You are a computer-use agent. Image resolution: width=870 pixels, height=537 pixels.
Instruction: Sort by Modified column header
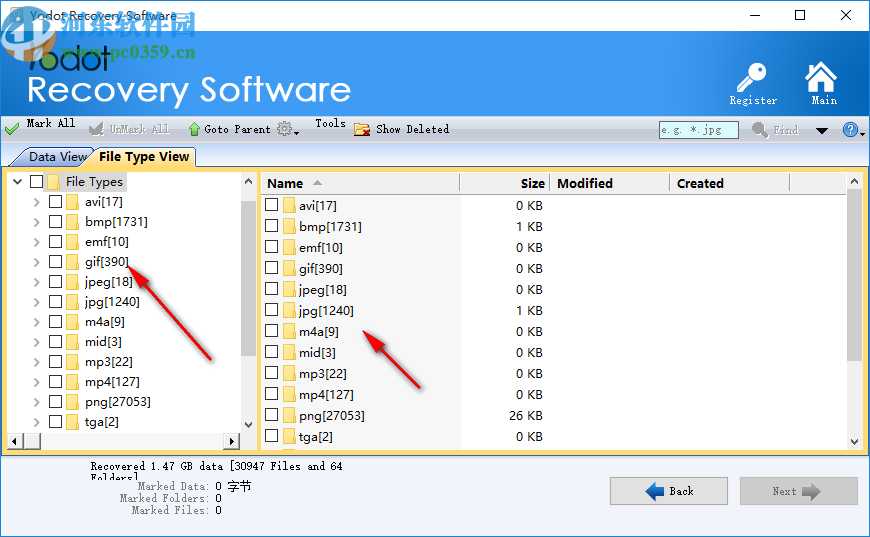point(609,183)
